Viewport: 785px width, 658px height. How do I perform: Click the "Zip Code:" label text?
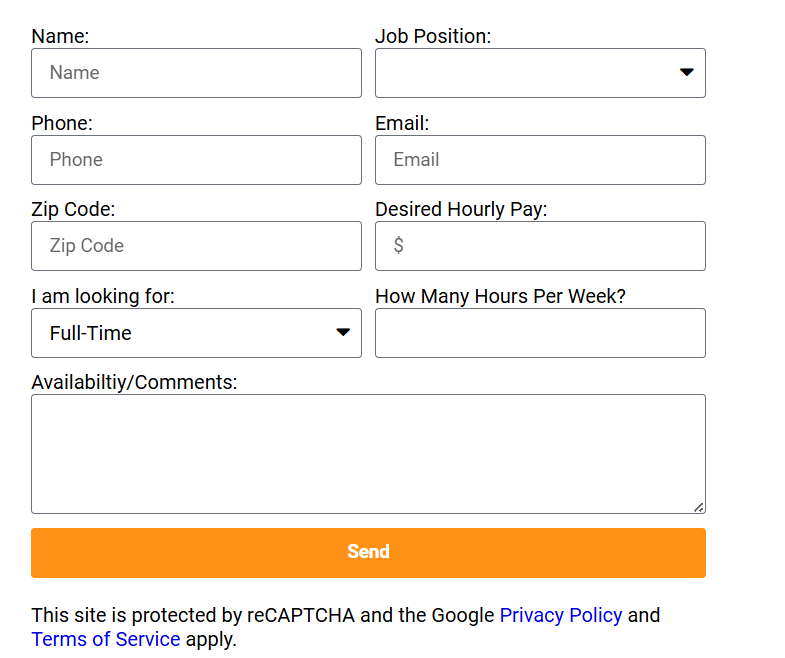click(x=73, y=209)
